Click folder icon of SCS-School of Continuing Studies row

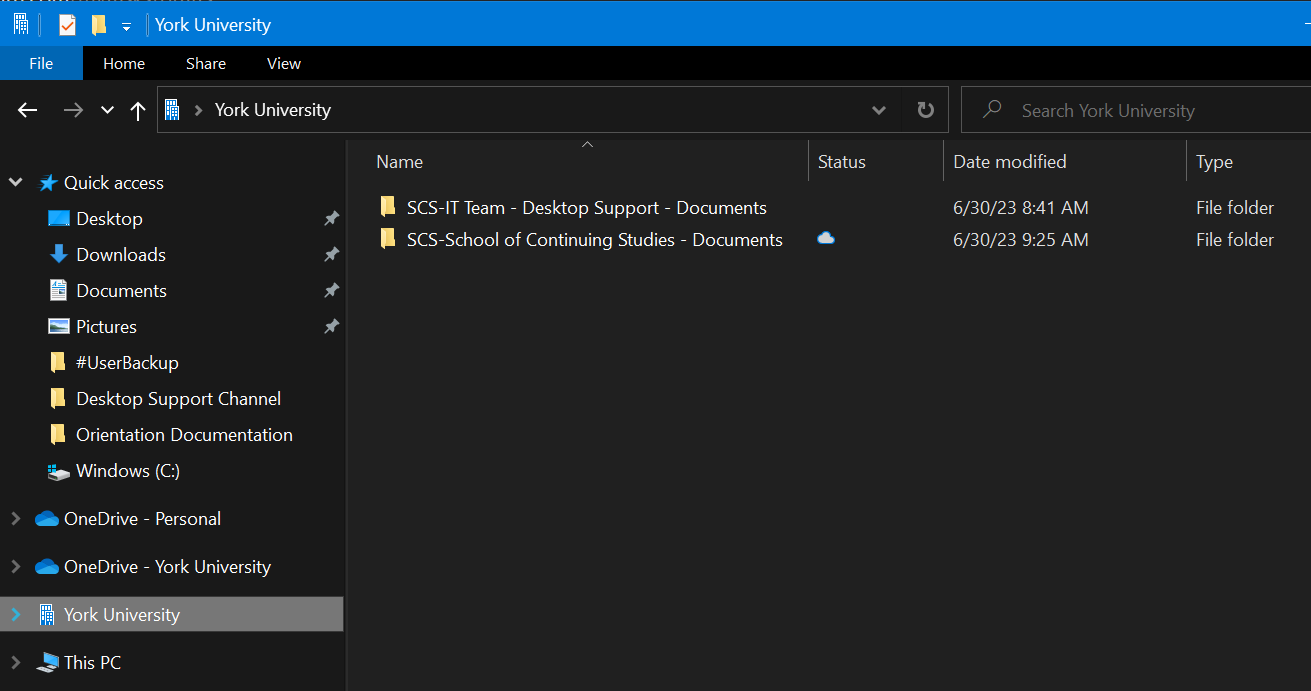click(388, 239)
